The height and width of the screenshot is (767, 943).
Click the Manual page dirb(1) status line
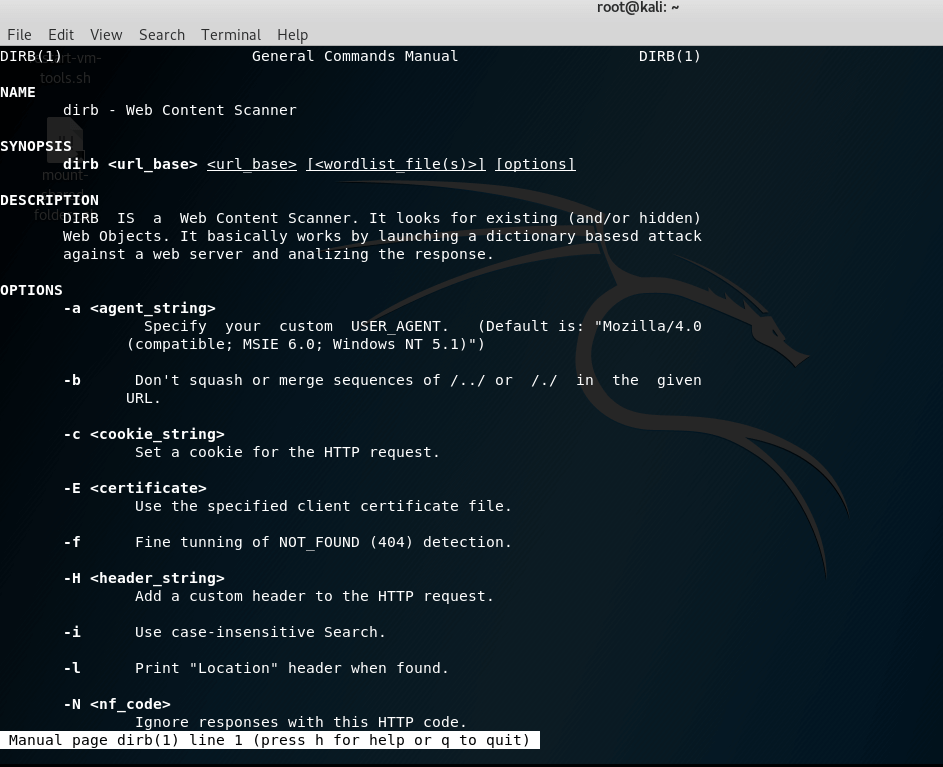[270, 740]
